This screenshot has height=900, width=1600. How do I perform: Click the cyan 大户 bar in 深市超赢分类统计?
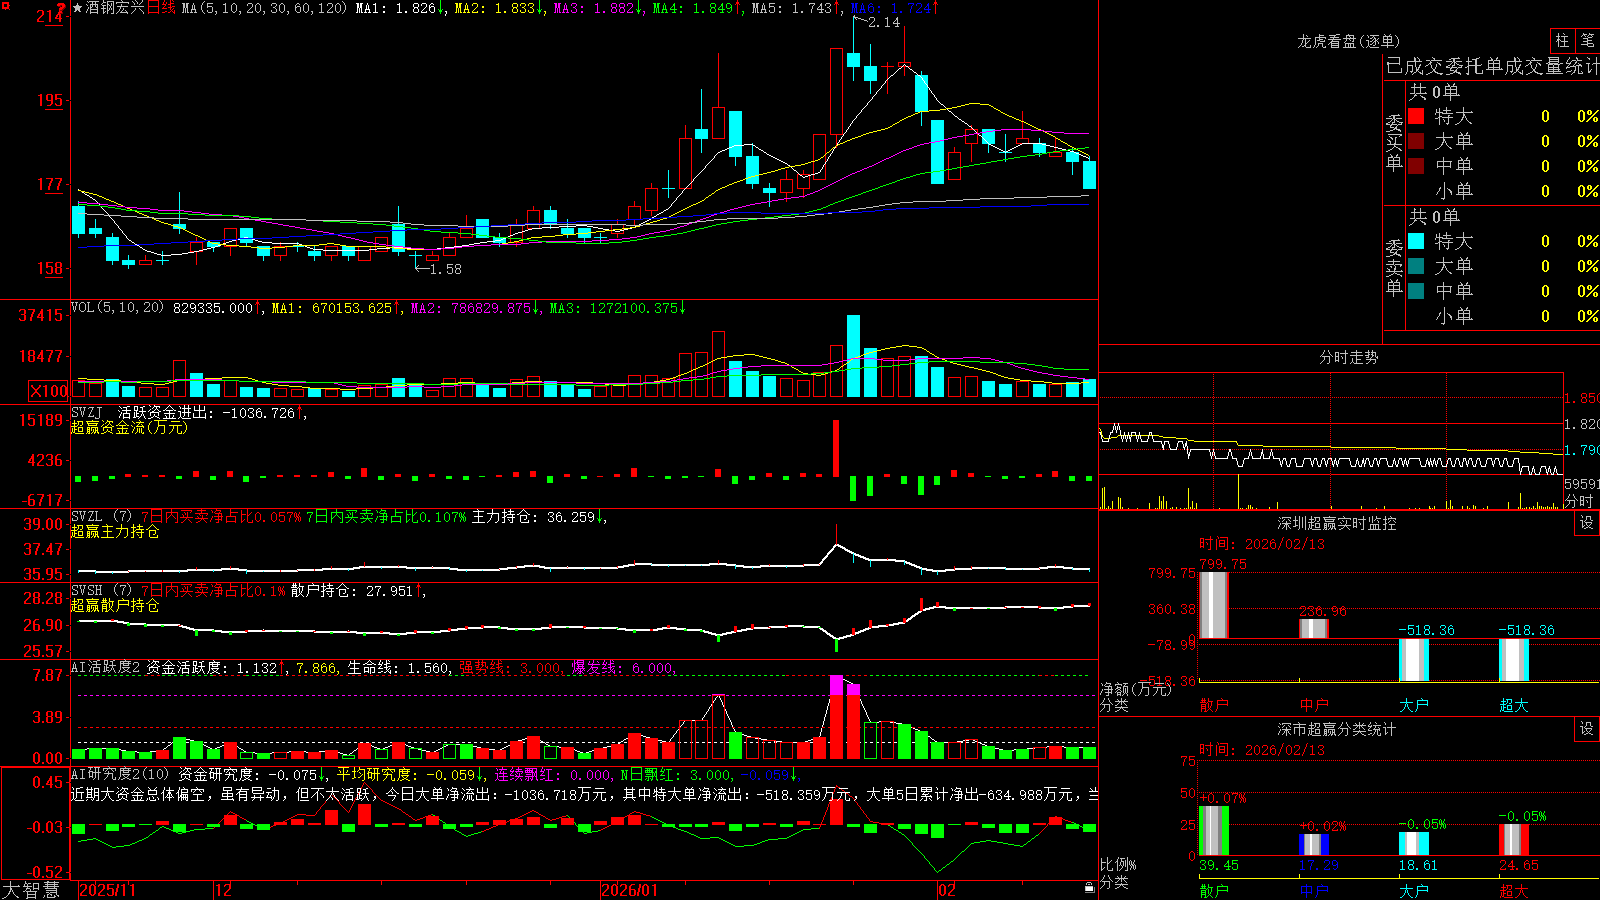point(1413,843)
